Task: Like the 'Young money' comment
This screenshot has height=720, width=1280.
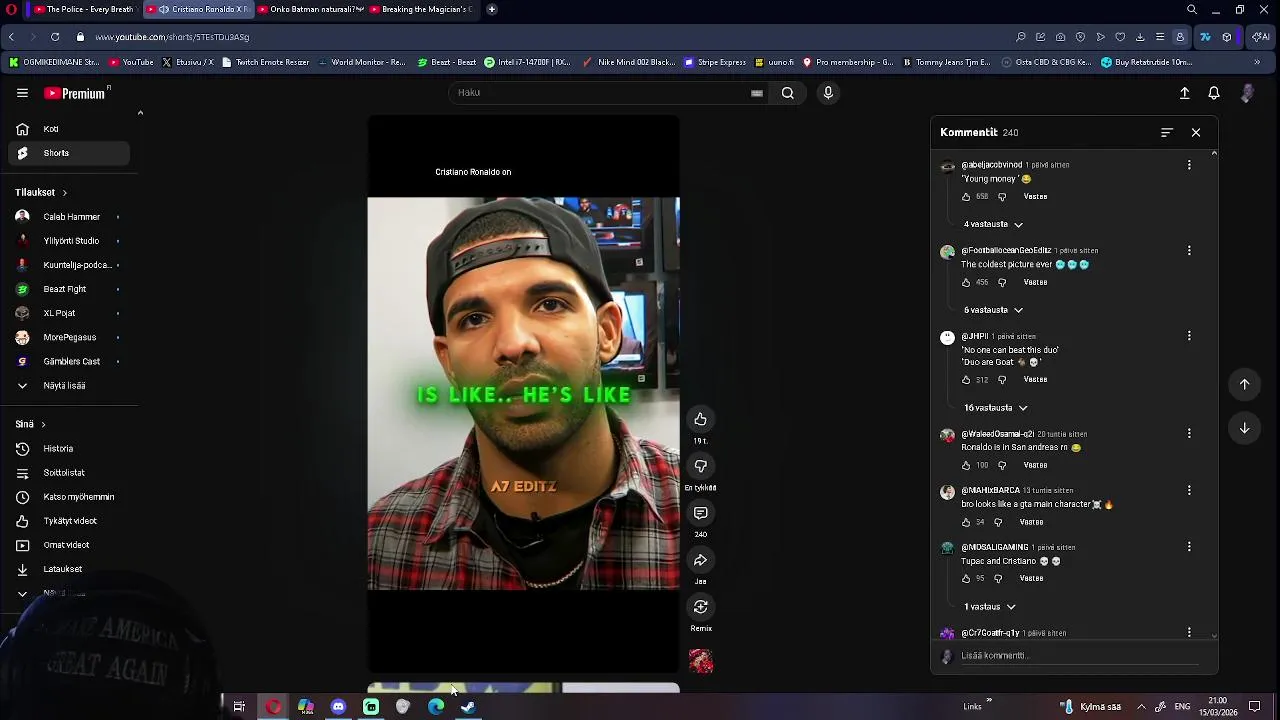Action: pyautogui.click(x=966, y=197)
